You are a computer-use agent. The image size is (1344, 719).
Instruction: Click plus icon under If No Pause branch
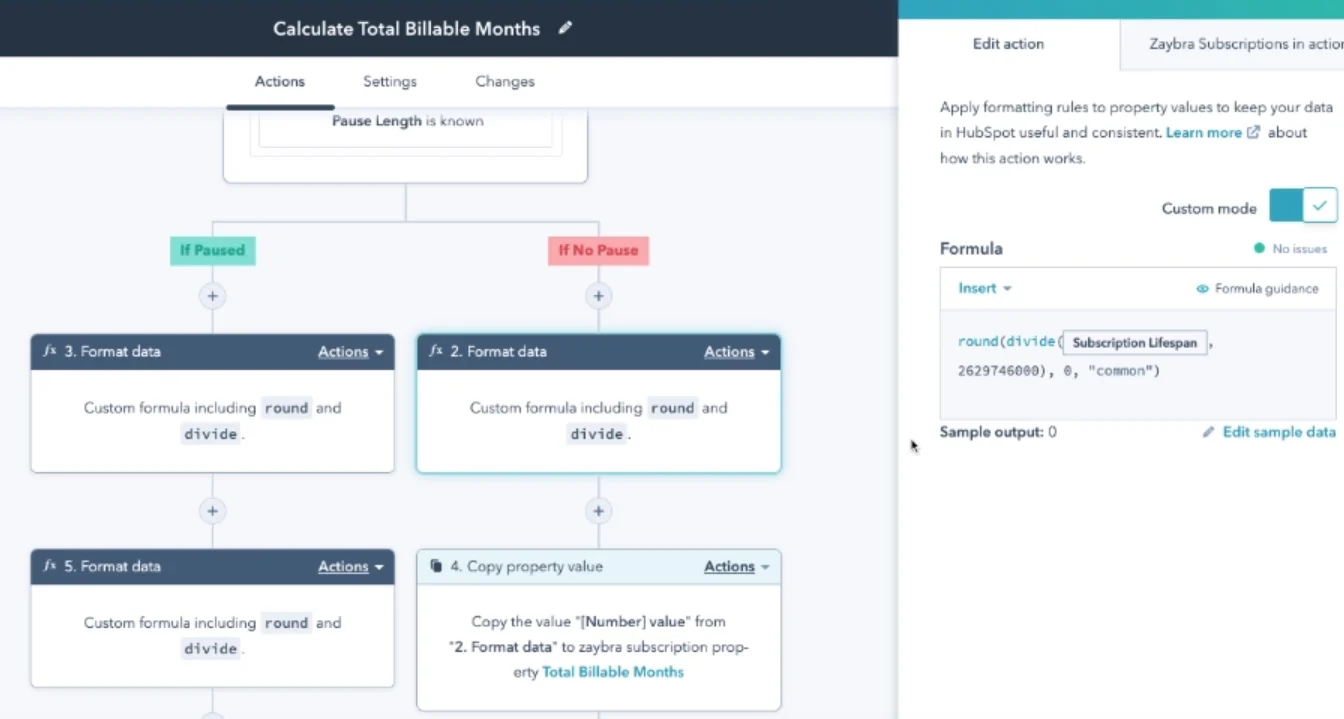click(x=598, y=296)
